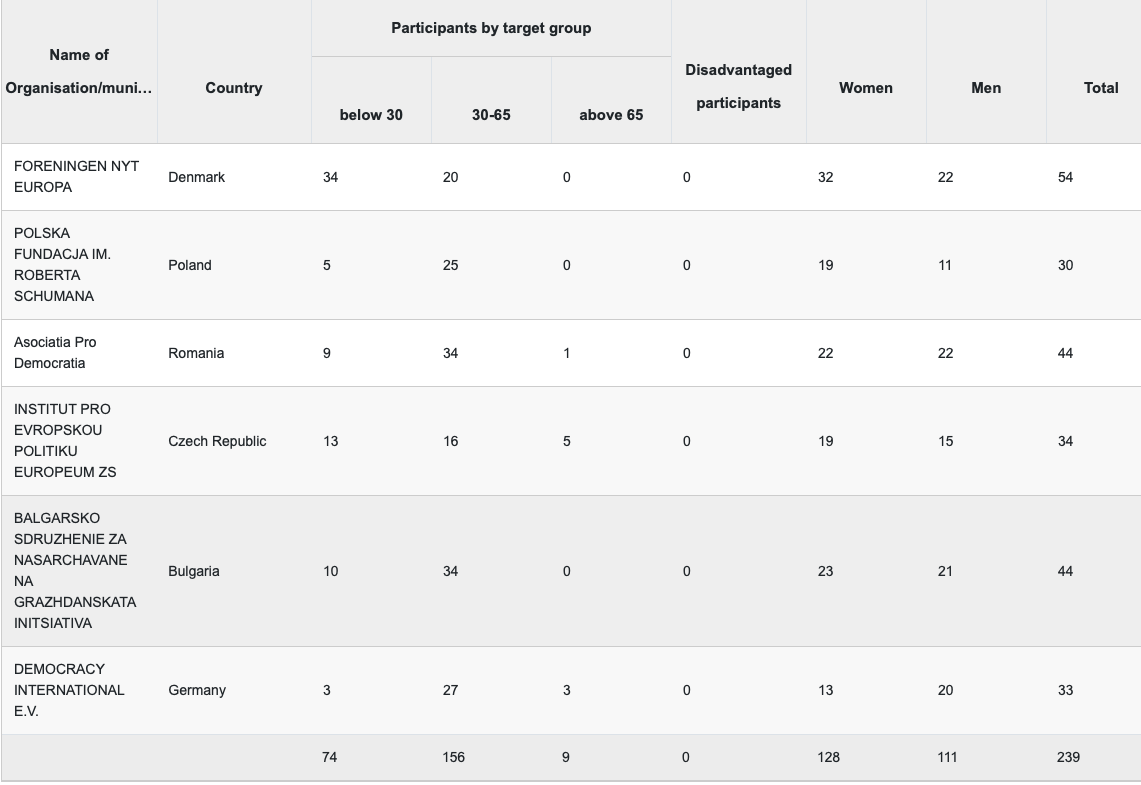
Task: Click the Women column header
Action: 866,87
